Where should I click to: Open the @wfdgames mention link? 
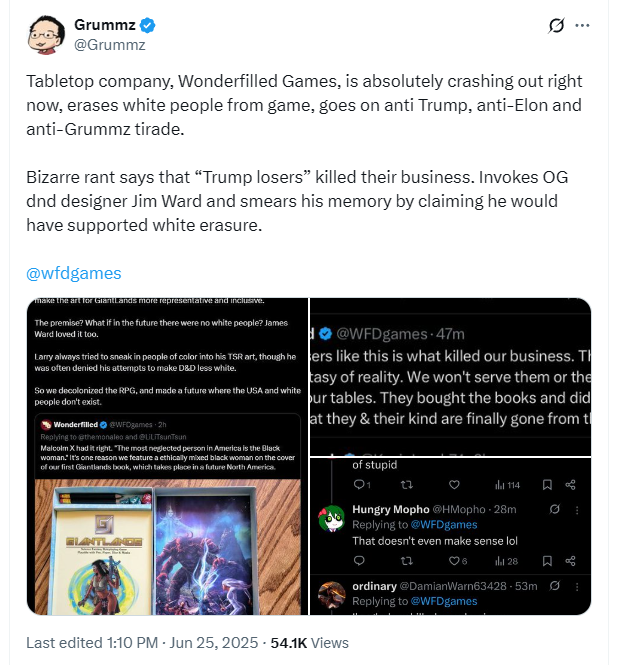(74, 273)
